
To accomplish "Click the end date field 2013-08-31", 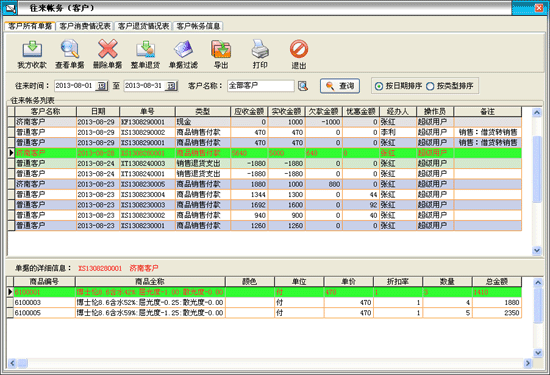I will [145, 86].
